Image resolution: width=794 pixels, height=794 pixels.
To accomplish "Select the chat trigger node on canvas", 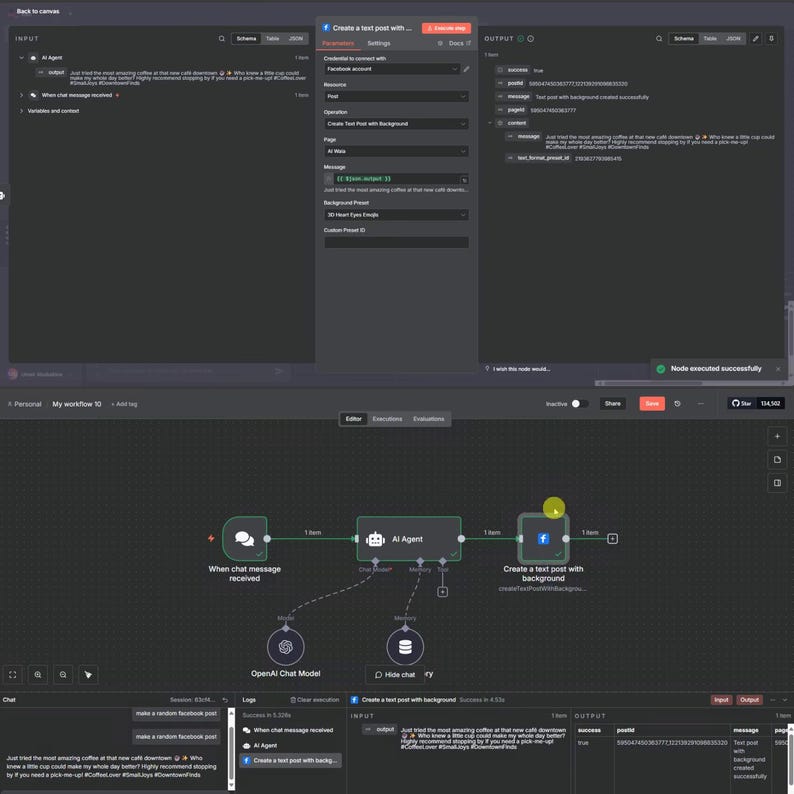I will click(245, 538).
